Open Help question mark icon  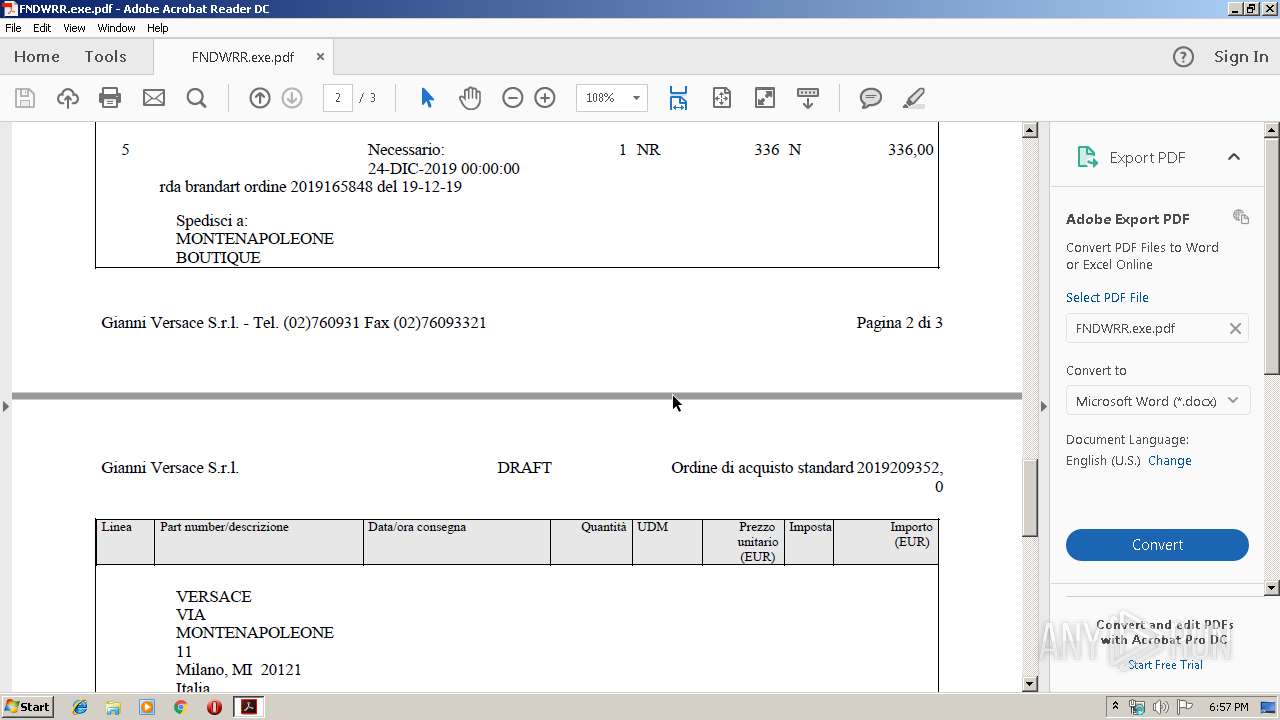tap(1183, 57)
